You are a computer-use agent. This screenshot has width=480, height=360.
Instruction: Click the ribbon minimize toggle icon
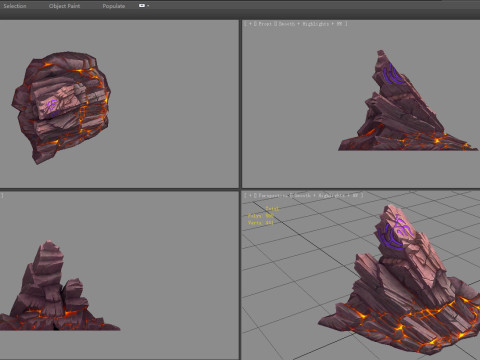[142, 6]
